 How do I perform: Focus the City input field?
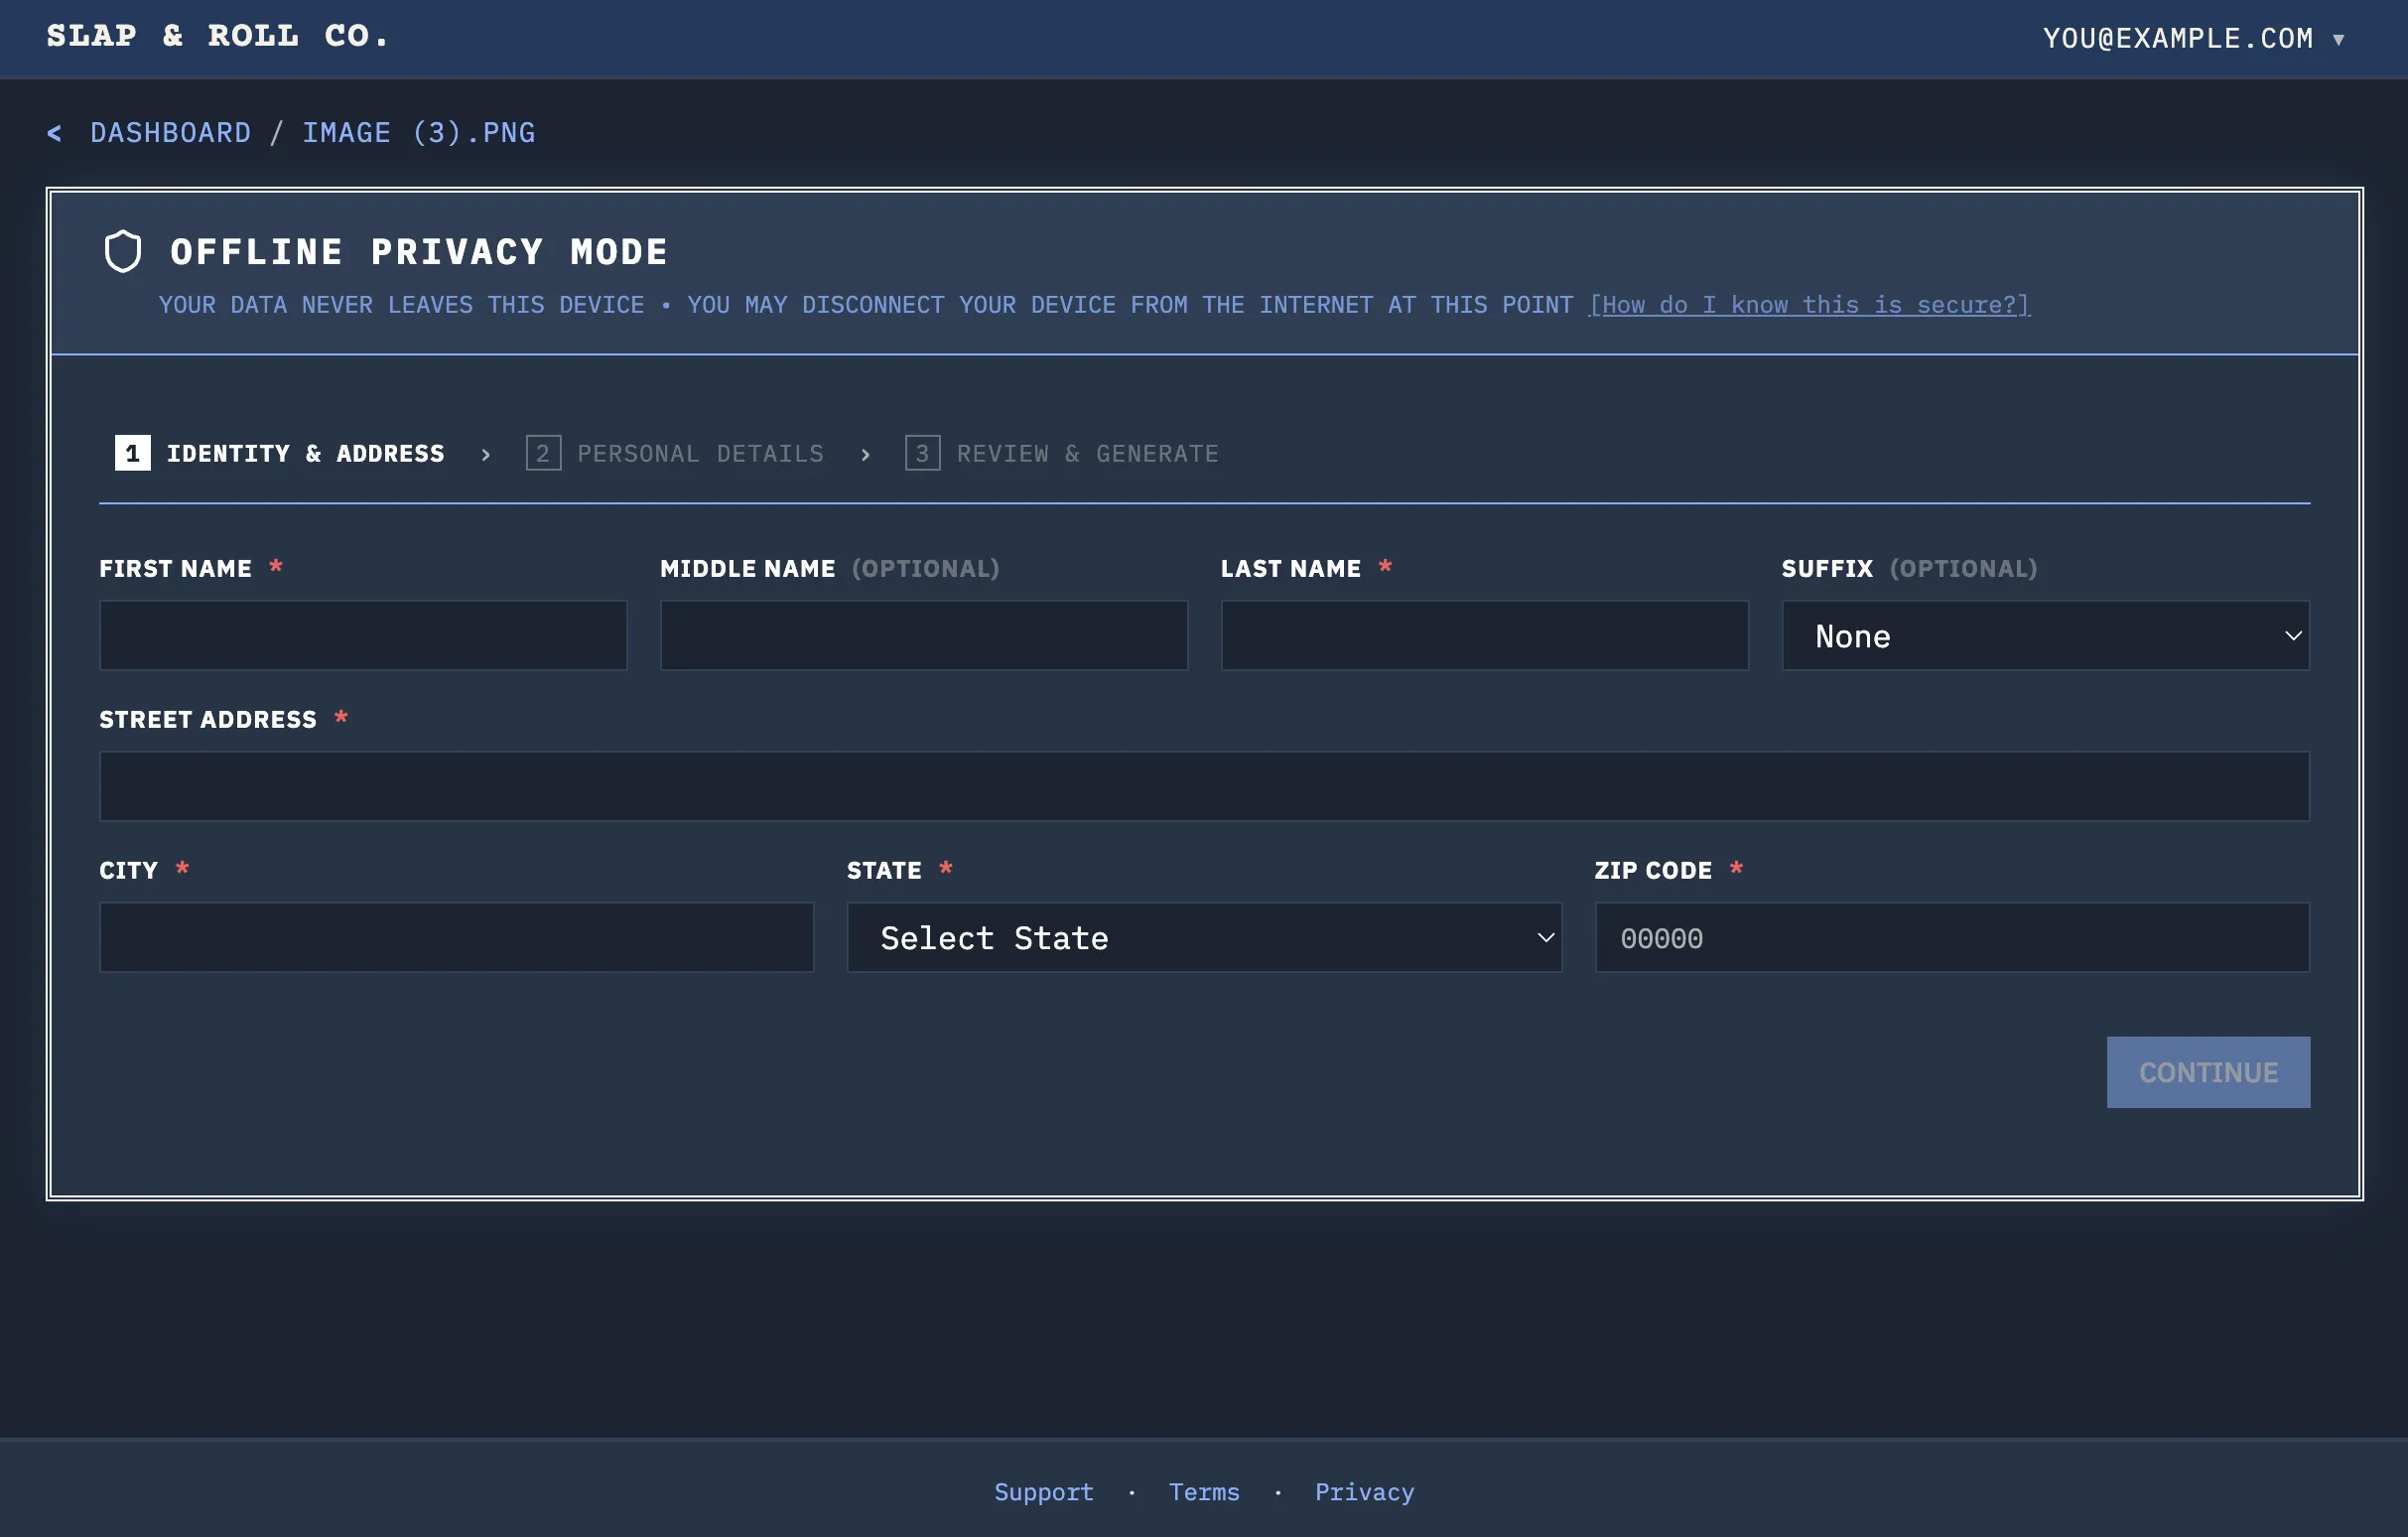click(x=456, y=938)
